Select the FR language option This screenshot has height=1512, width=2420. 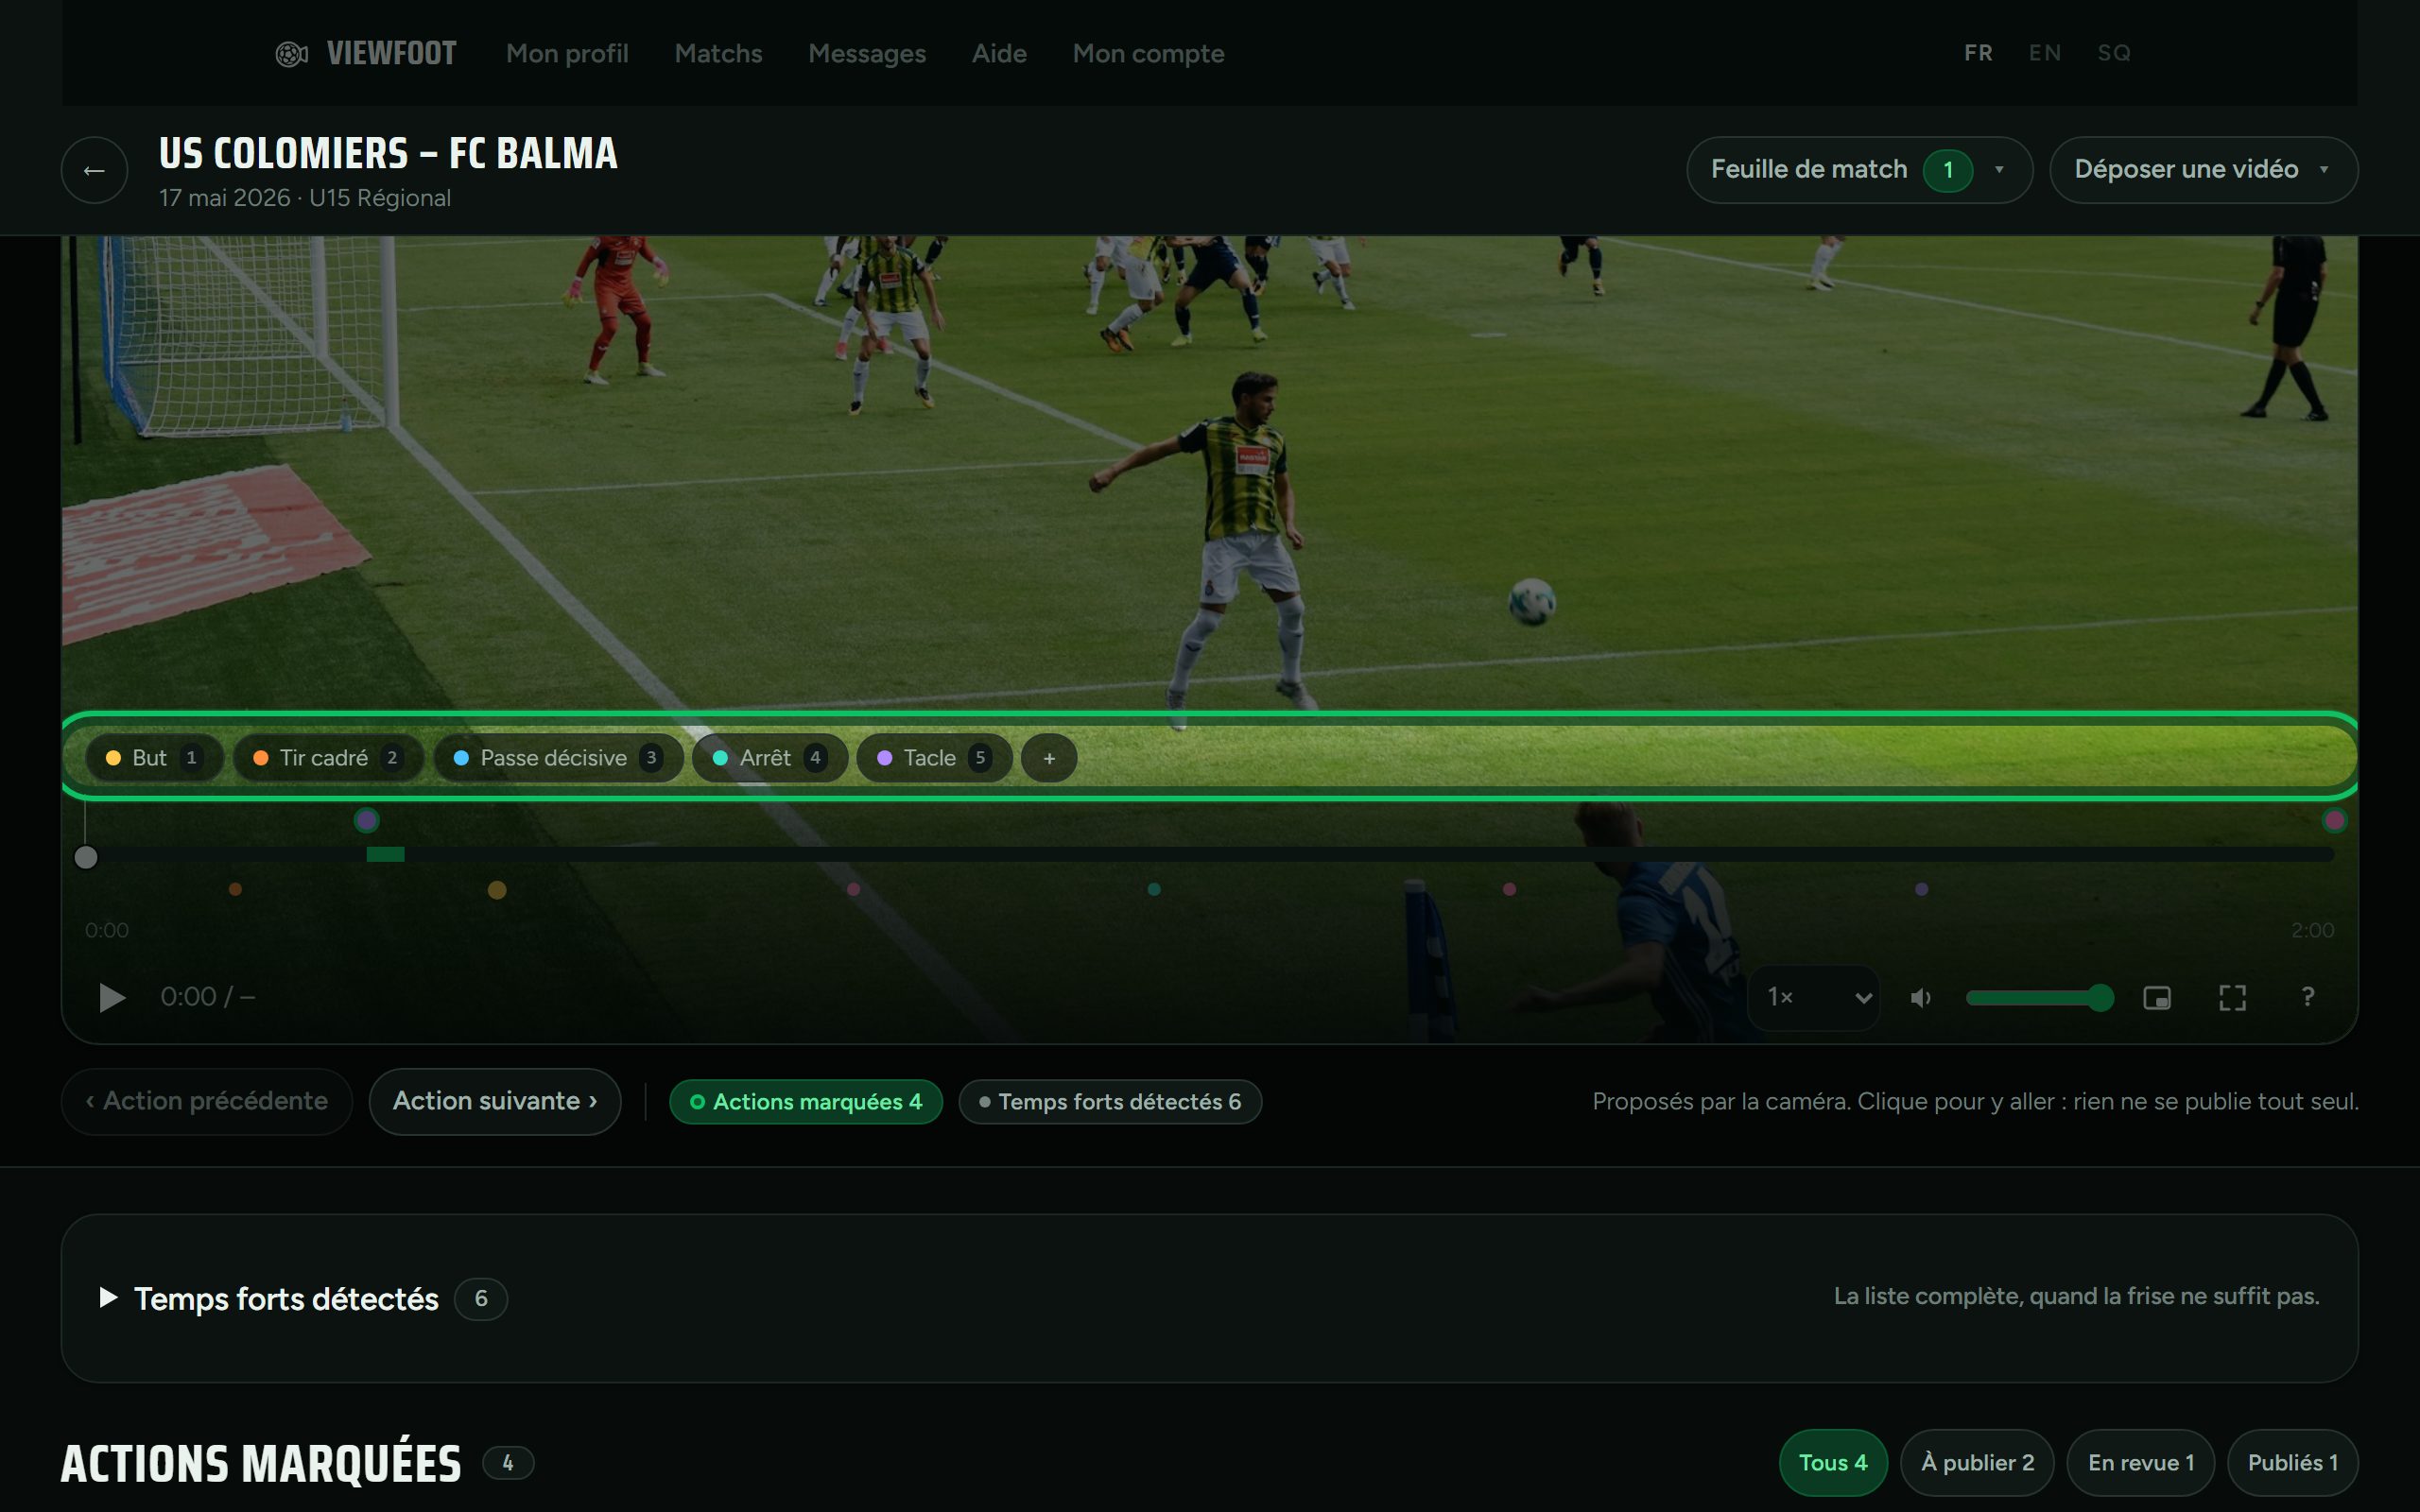(1977, 53)
